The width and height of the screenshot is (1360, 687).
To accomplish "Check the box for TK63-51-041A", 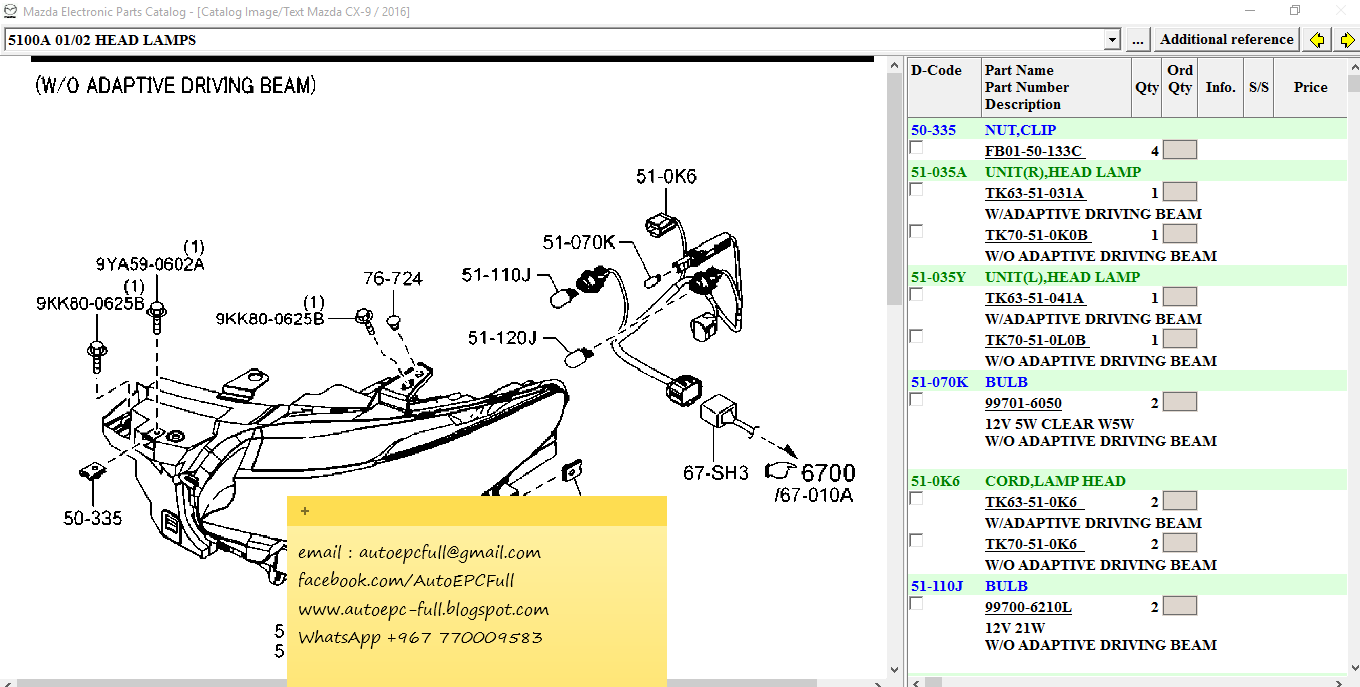I will [x=916, y=294].
